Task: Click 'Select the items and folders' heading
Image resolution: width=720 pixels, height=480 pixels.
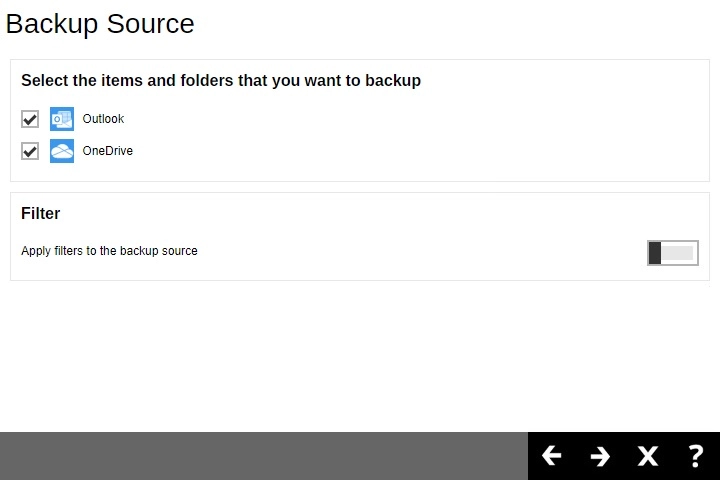Action: coord(221,80)
